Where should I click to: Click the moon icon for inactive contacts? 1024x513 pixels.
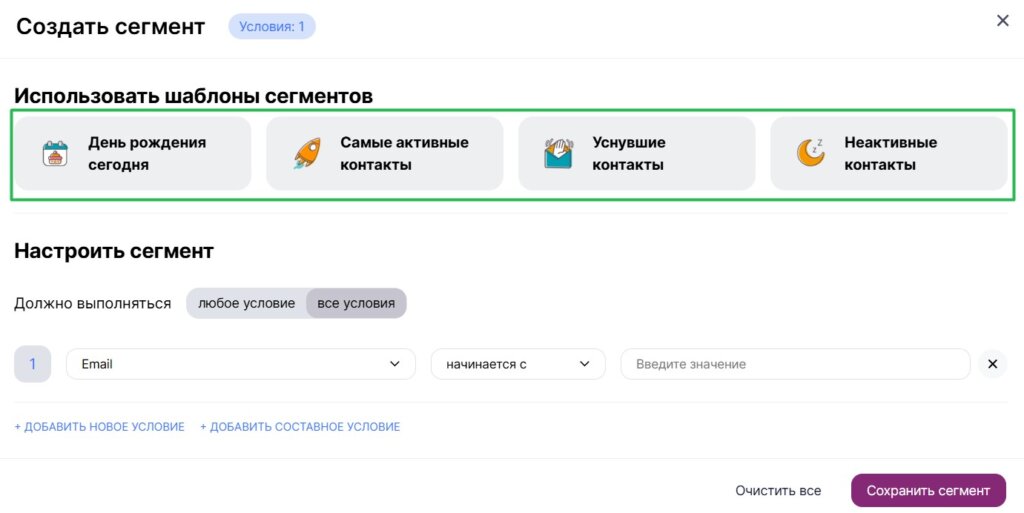[x=810, y=153]
